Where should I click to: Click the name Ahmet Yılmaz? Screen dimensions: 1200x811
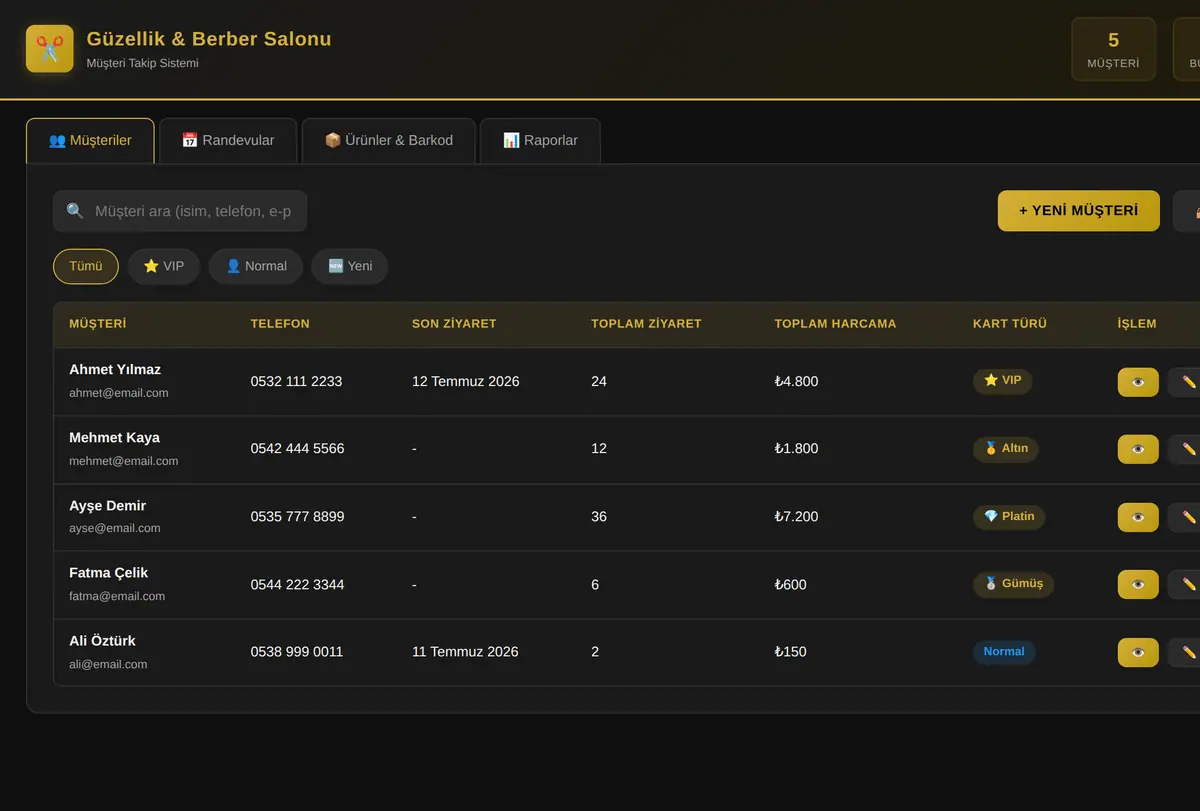point(115,370)
